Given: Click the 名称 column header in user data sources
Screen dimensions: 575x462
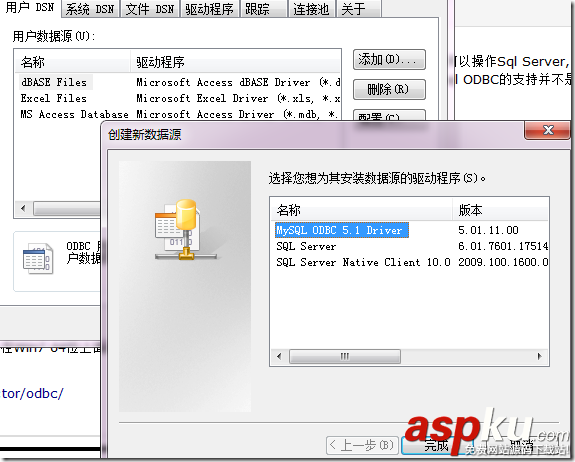Looking at the screenshot, I should pos(73,62).
